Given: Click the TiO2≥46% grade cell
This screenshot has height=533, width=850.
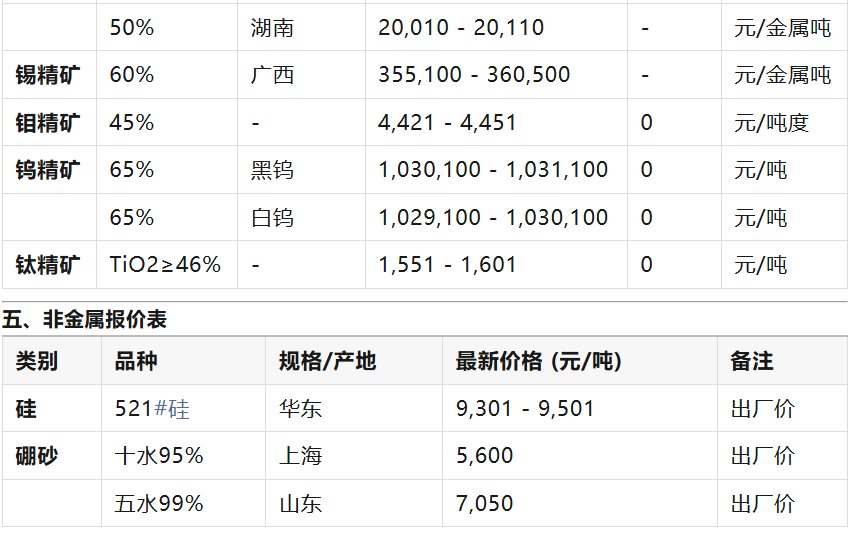Looking at the screenshot, I should pos(165,265).
